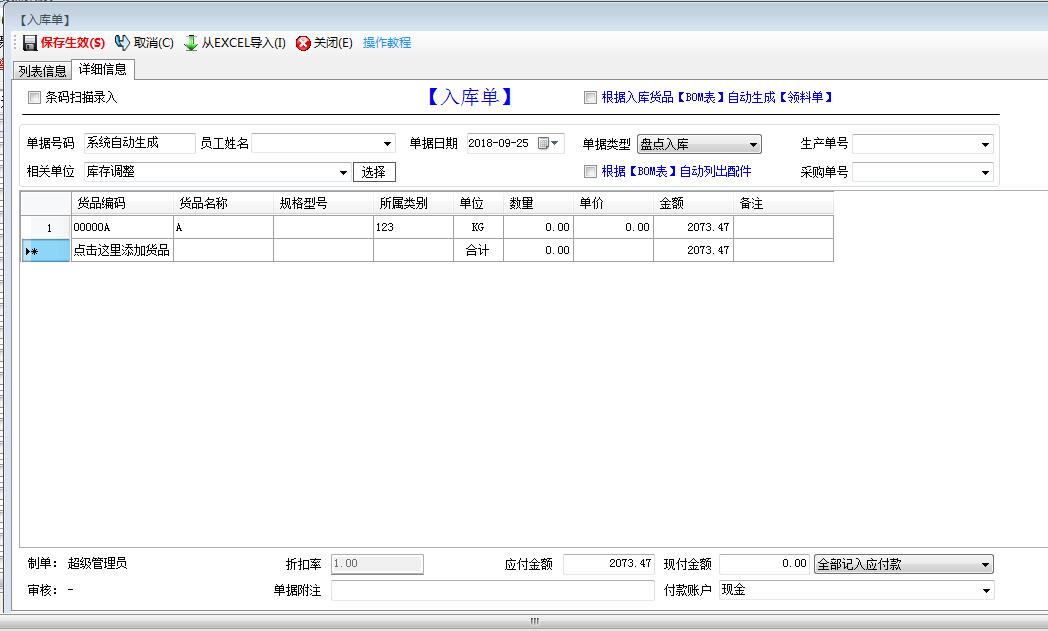Image resolution: width=1048 pixels, height=631 pixels.
Task: Check 根据BOM表自动列出配件 option
Action: point(591,172)
